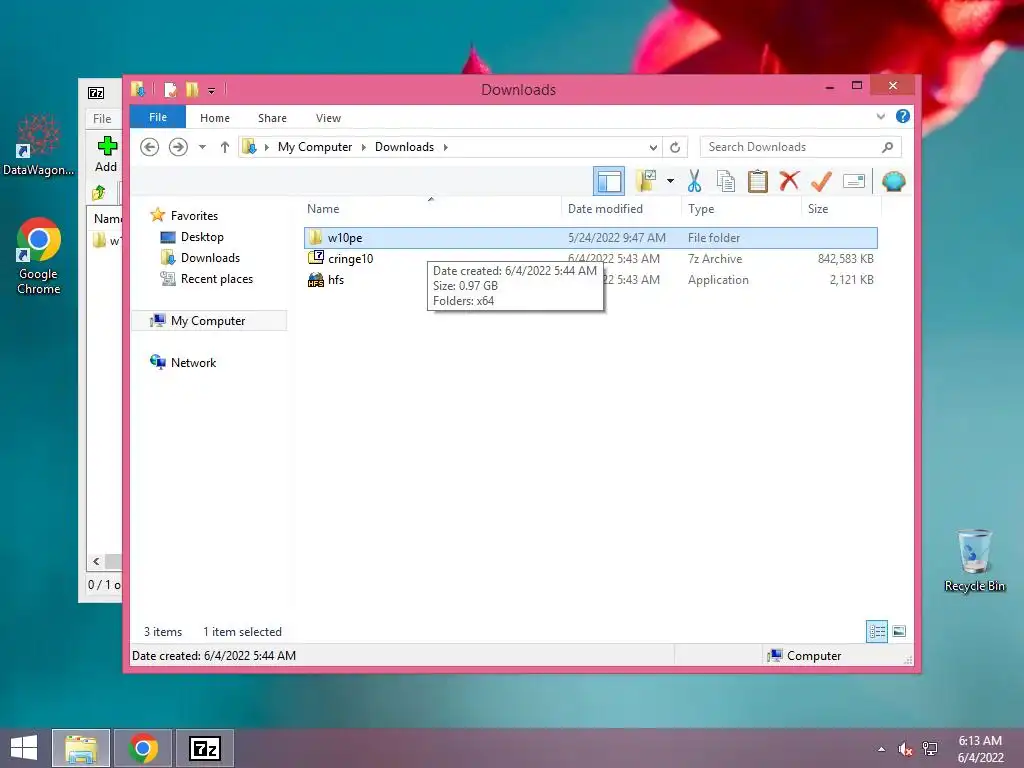Click the blue shell icon in toolbar
Image resolution: width=1024 pixels, height=768 pixels.
(893, 181)
